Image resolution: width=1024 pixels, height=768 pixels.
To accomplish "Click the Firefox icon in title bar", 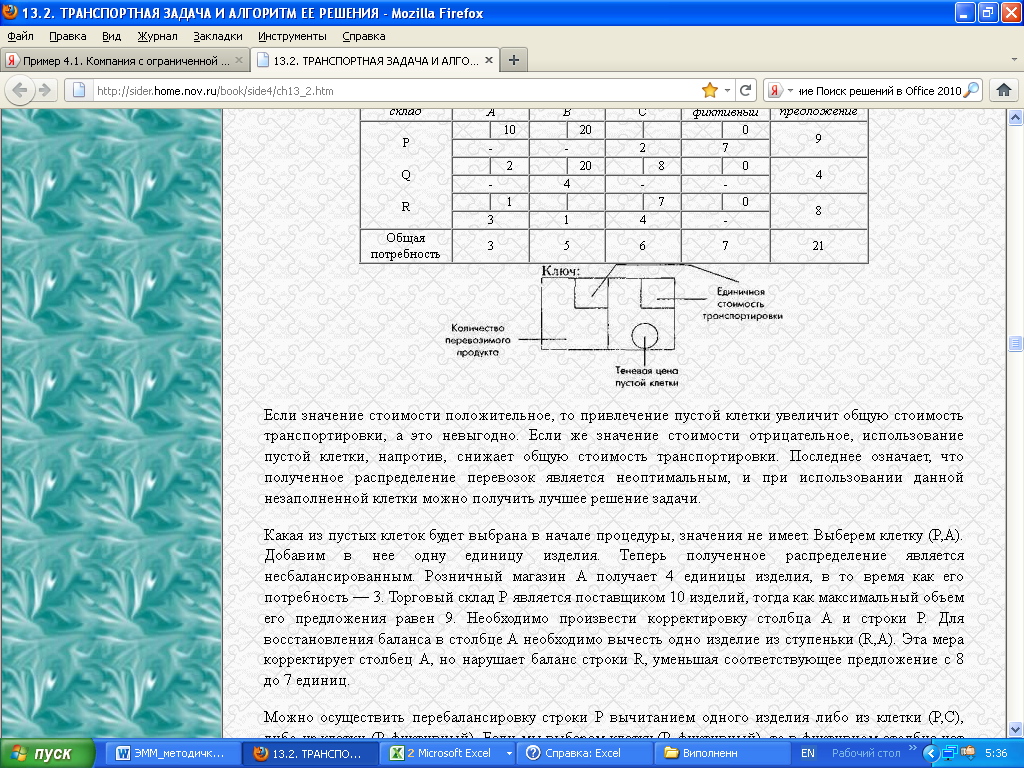I will tap(9, 12).
